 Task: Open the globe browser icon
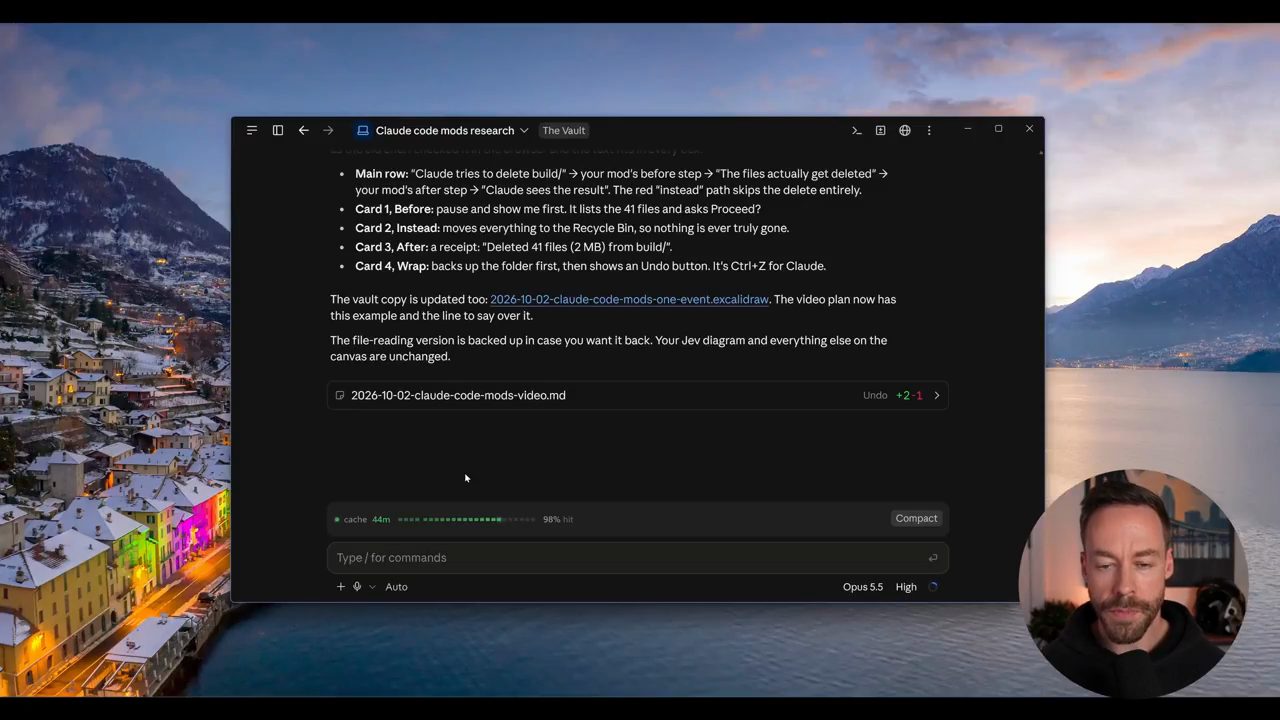(x=904, y=130)
